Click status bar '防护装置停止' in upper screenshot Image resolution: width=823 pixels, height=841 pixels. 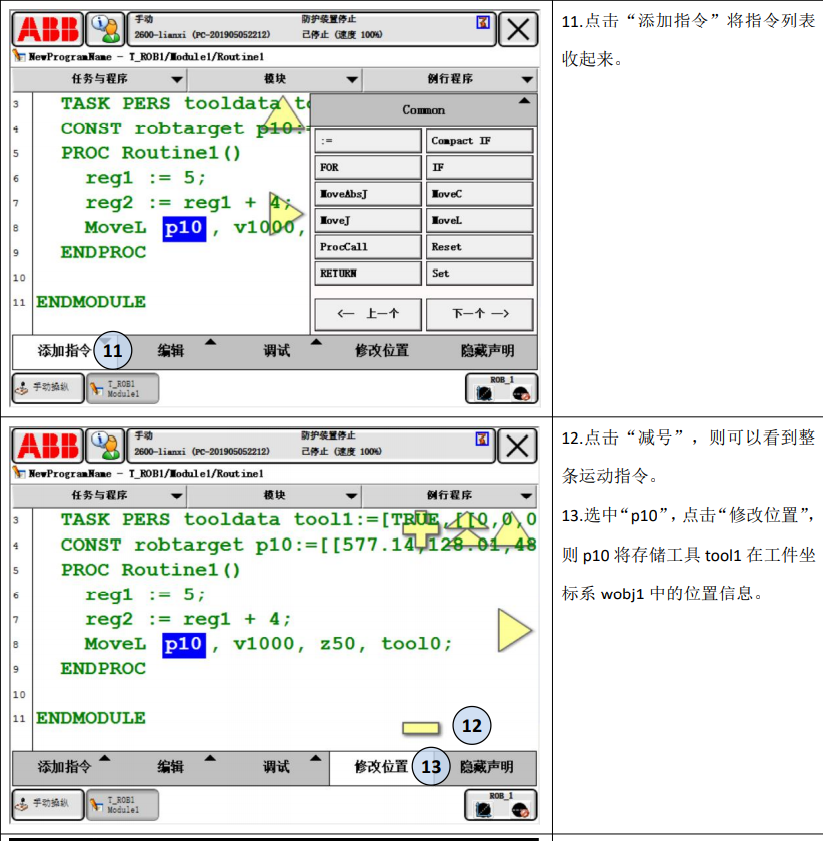pos(328,19)
